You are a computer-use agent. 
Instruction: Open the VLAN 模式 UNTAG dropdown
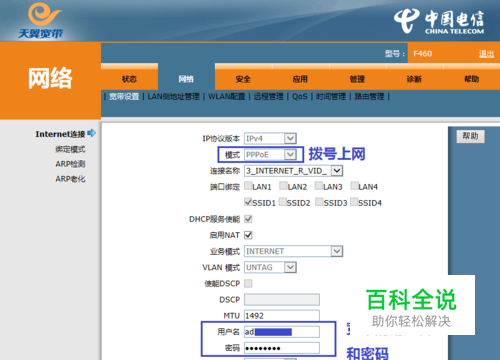[x=270, y=267]
